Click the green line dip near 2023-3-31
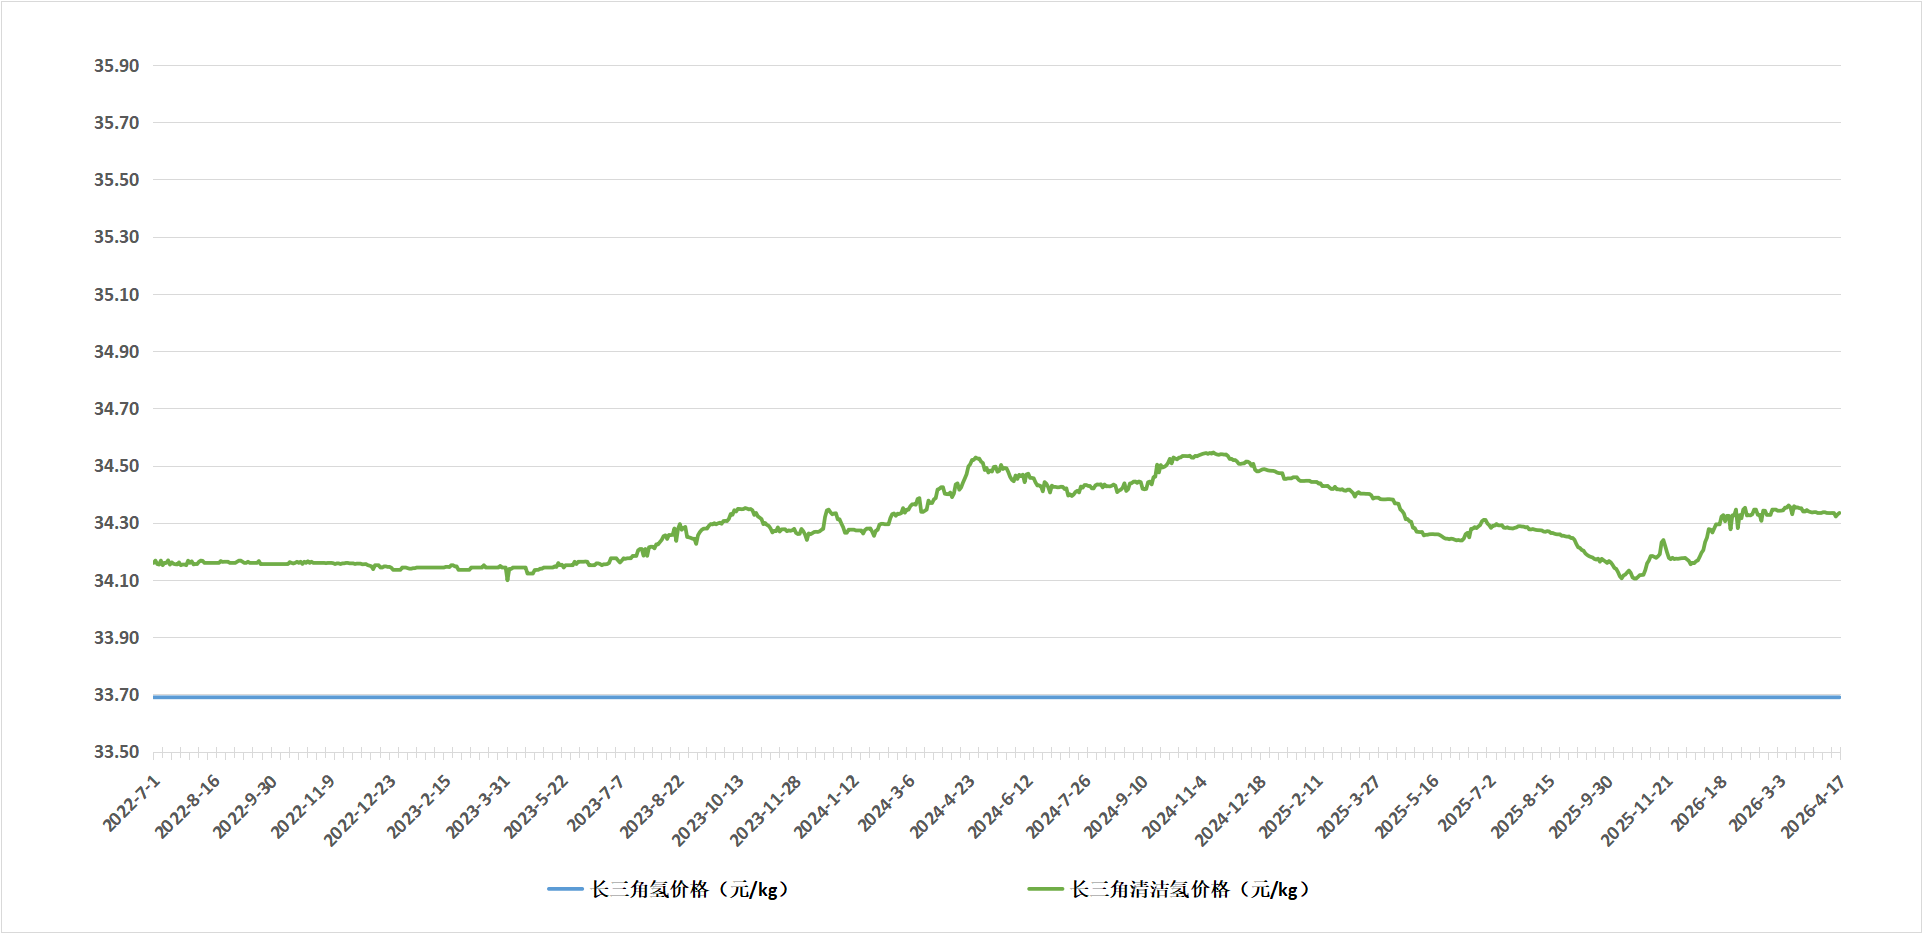This screenshot has height=933, width=1923. (508, 577)
